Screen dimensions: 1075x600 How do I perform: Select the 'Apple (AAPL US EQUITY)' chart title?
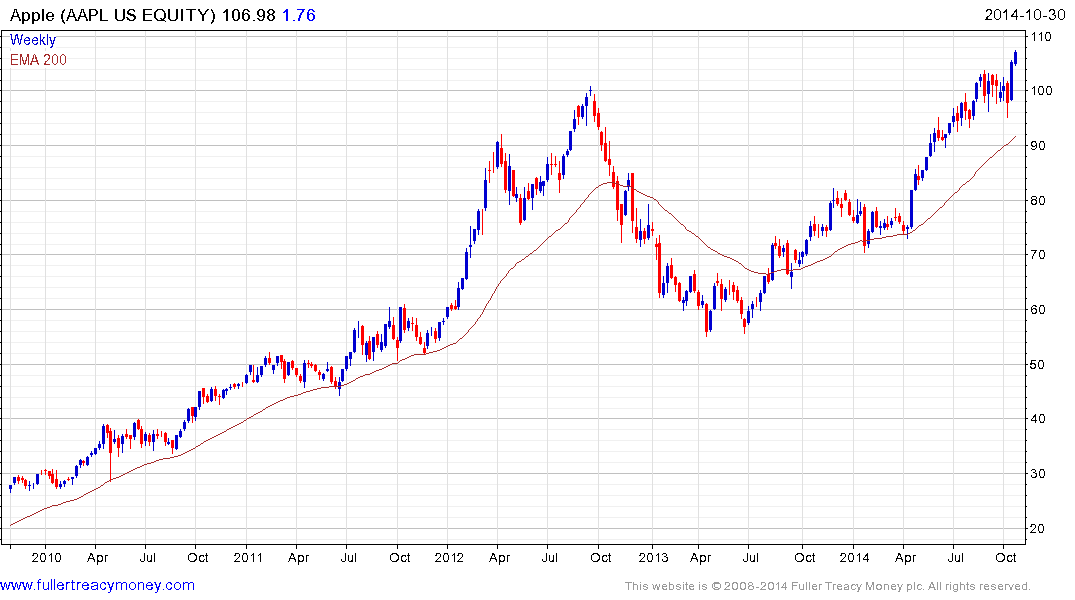(112, 15)
